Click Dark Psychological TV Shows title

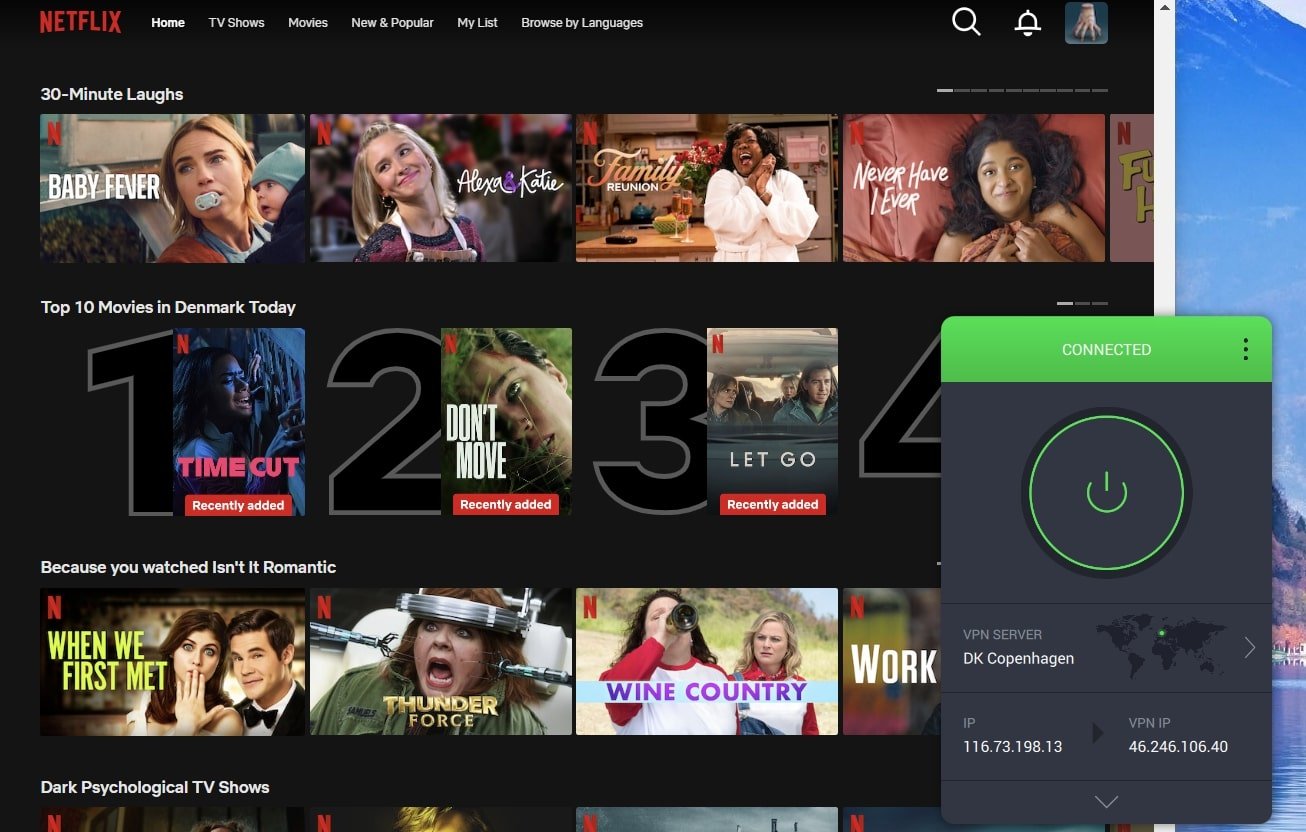155,787
